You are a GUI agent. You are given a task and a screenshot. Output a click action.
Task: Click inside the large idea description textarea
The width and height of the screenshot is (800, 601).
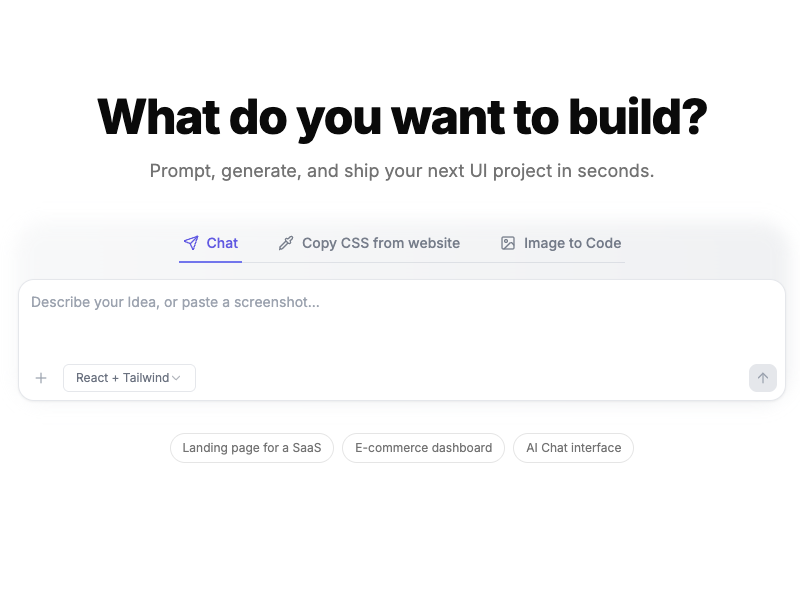[x=400, y=320]
